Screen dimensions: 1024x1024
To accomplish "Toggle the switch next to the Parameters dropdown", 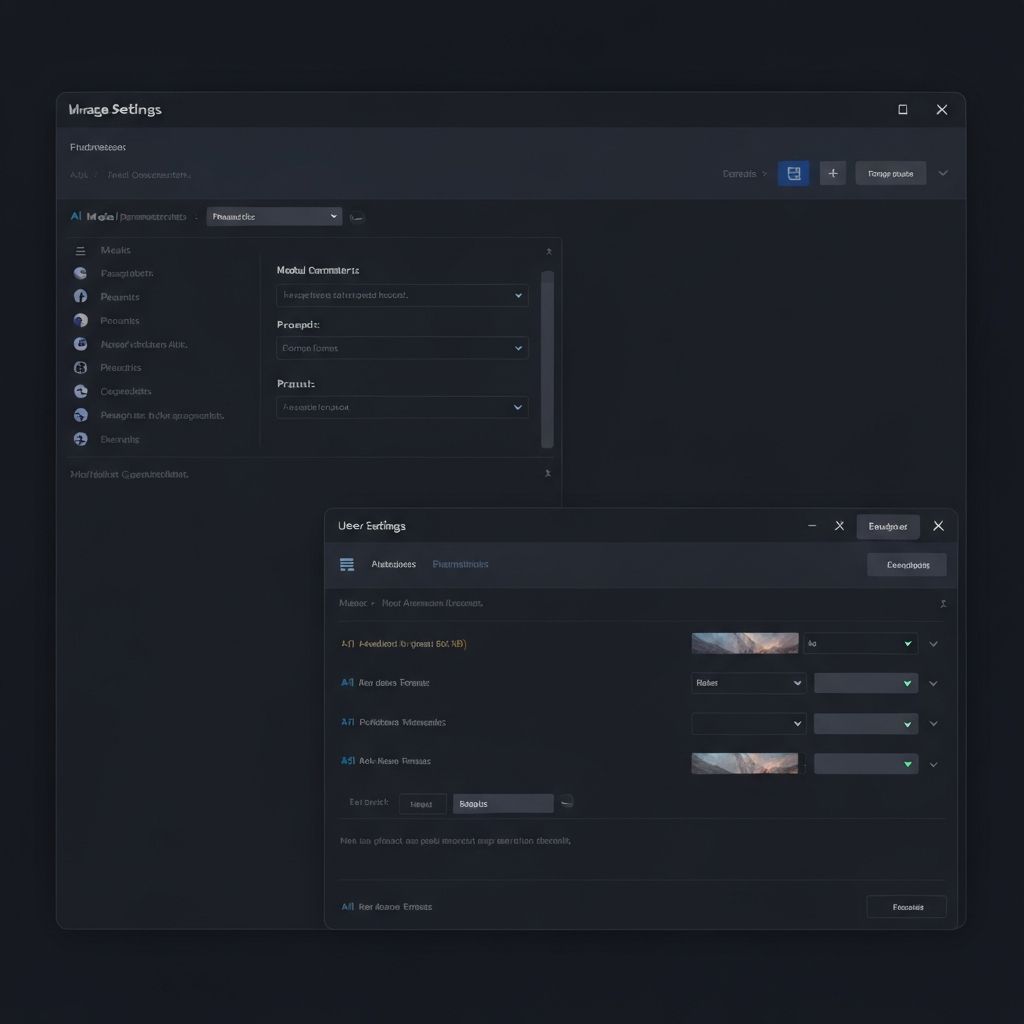I will coord(357,216).
